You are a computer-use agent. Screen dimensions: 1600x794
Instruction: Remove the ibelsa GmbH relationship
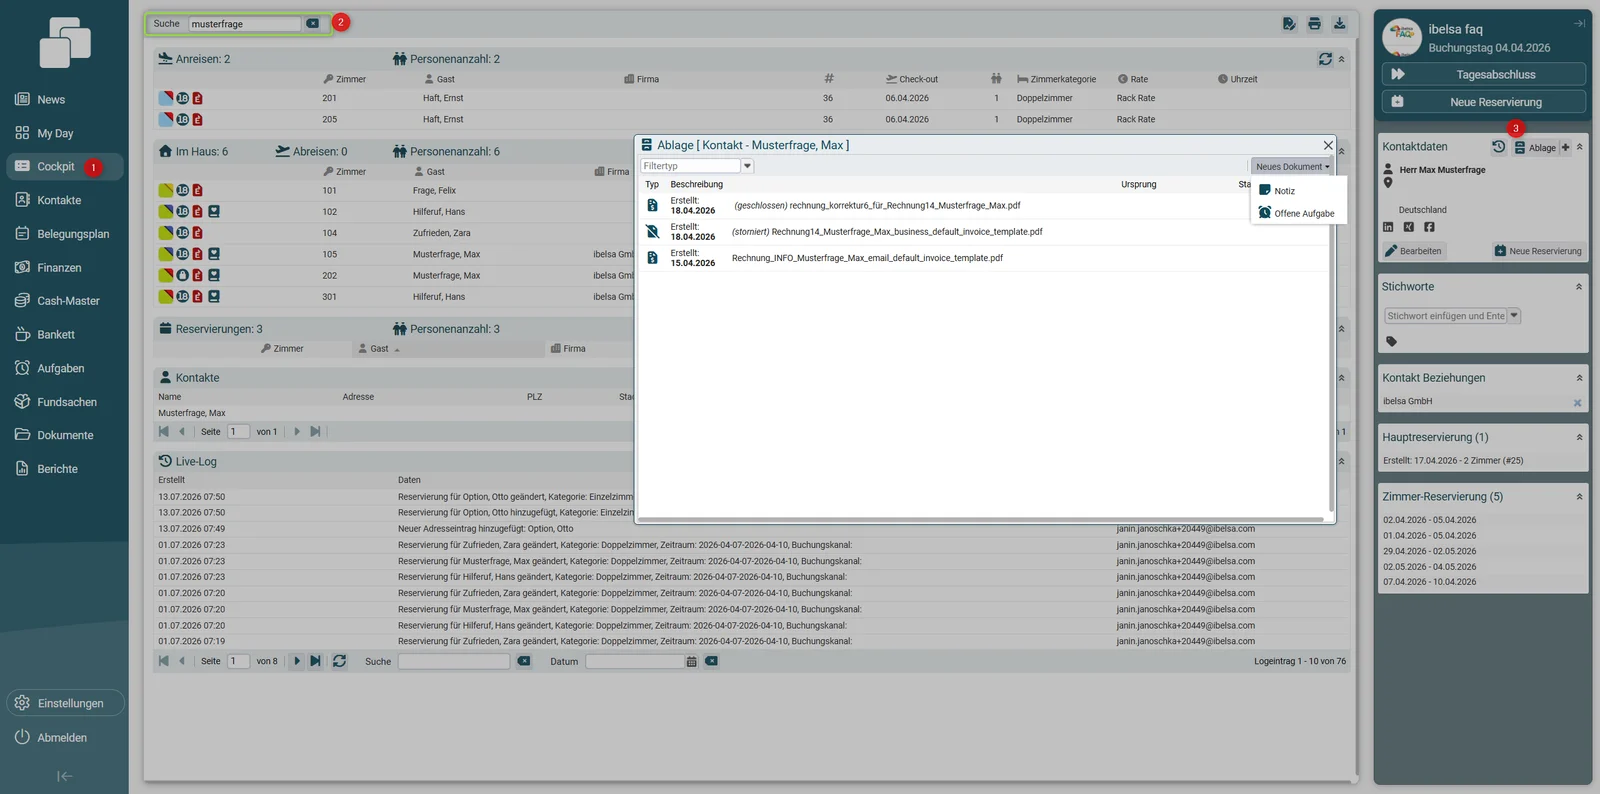1577,403
